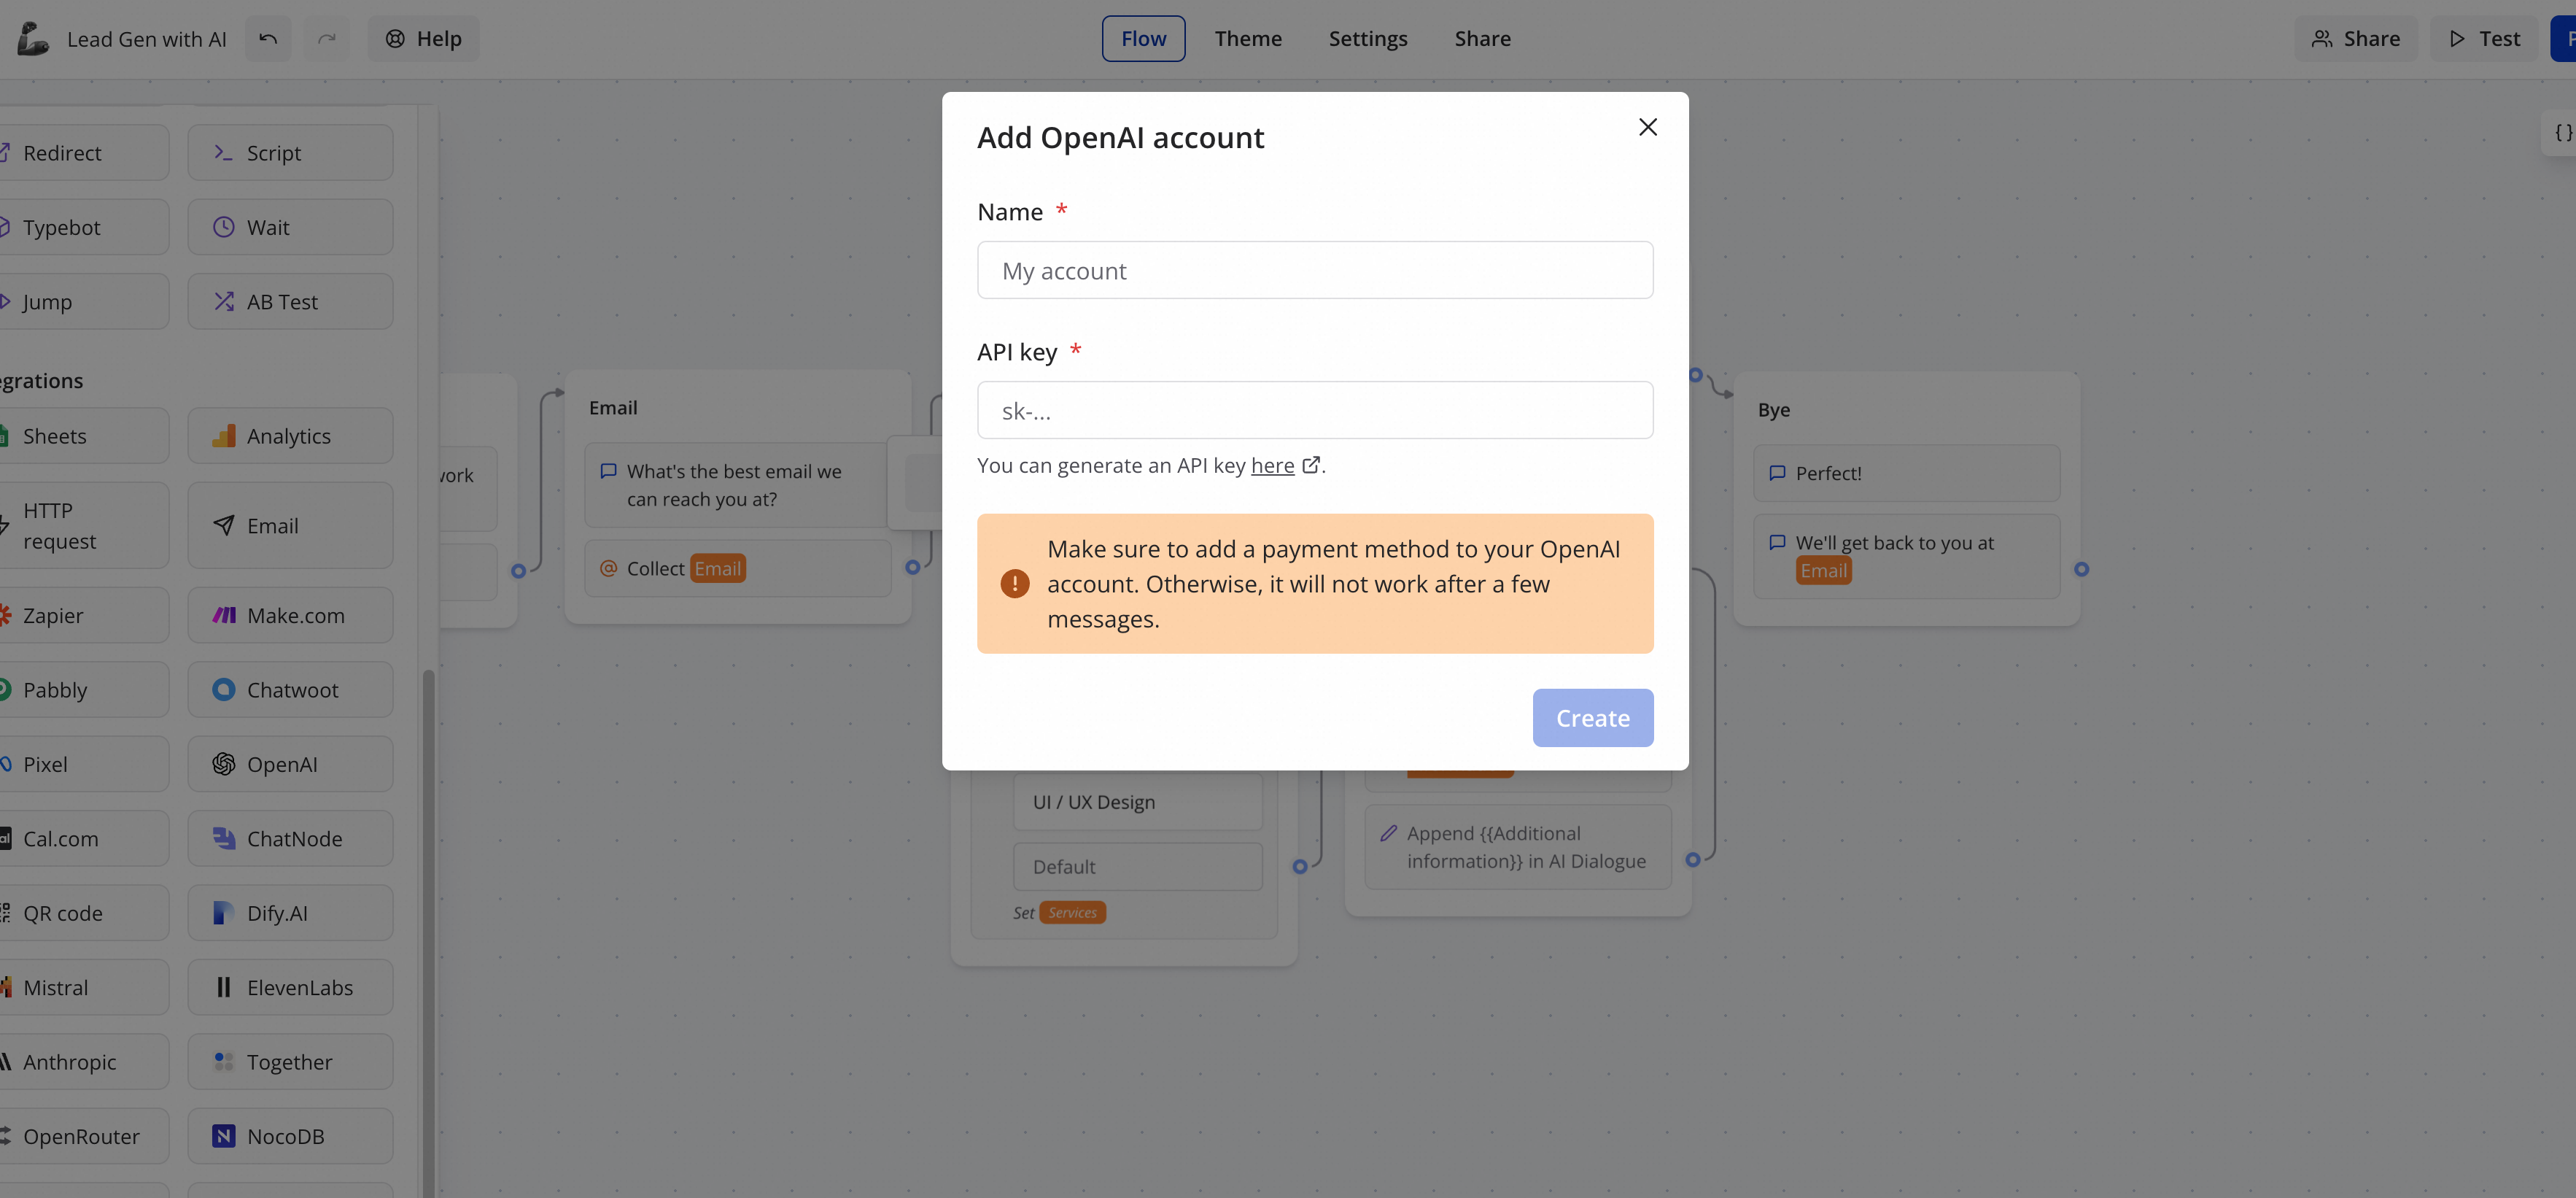Click the Dify.AI block icon
This screenshot has height=1198, width=2576.
(223, 913)
